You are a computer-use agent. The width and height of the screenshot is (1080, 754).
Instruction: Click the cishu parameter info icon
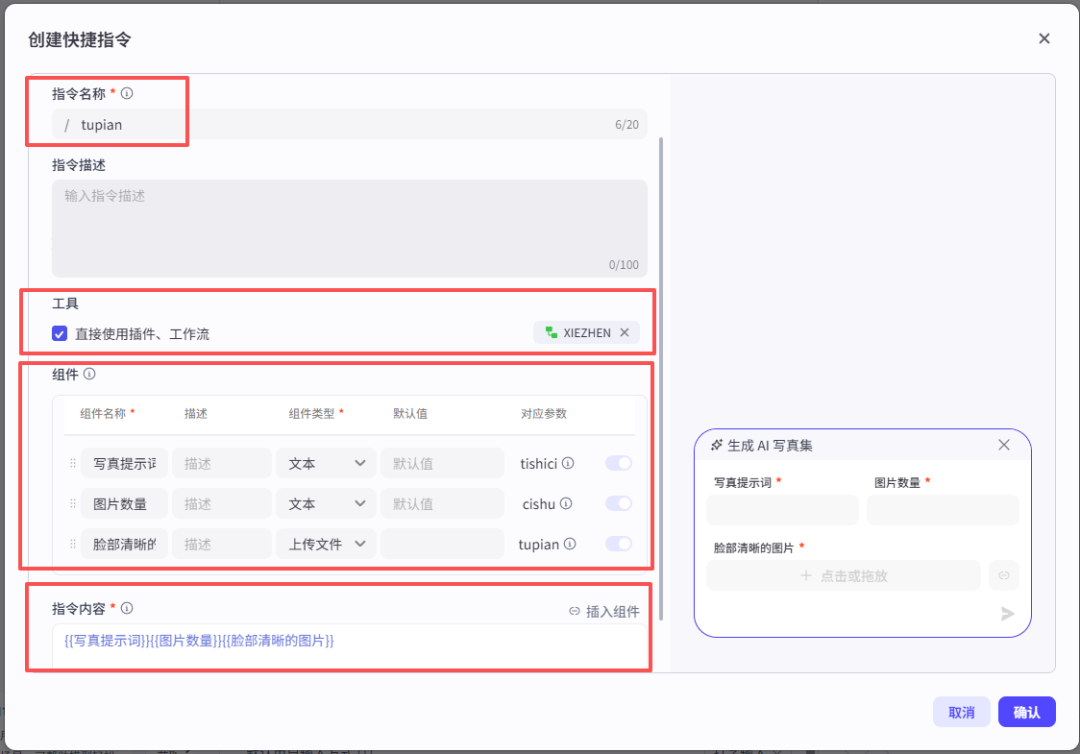tap(566, 503)
